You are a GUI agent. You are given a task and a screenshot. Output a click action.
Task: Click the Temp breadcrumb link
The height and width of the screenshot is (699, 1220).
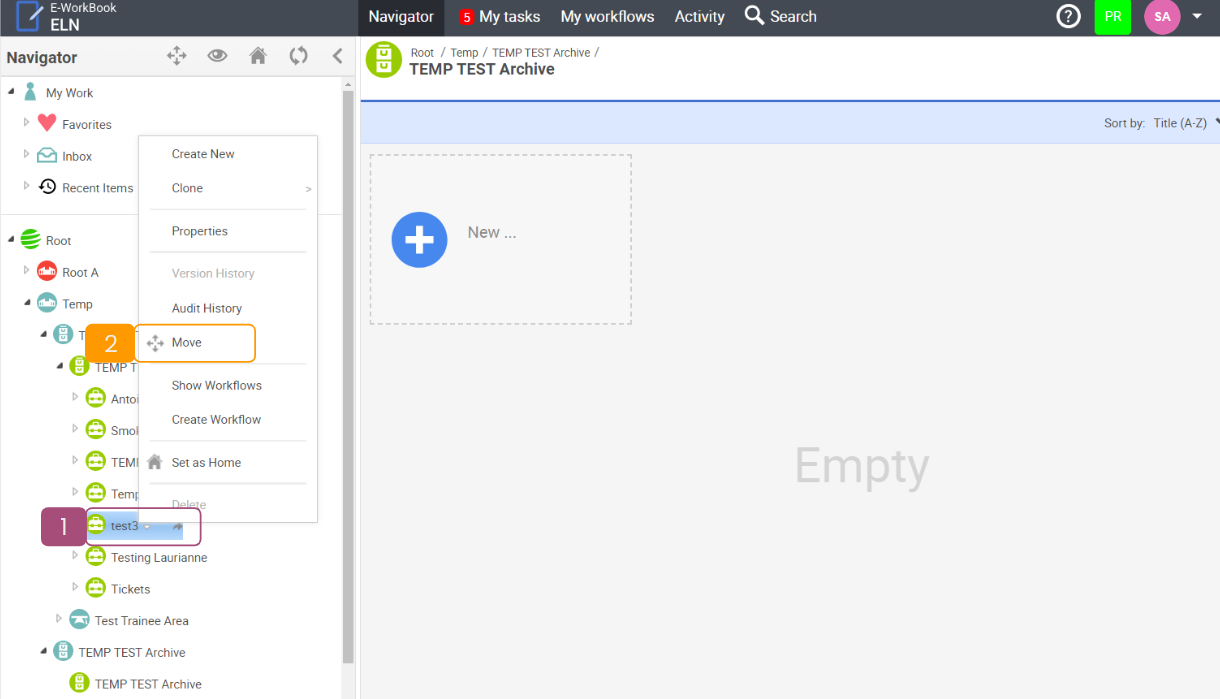point(464,53)
